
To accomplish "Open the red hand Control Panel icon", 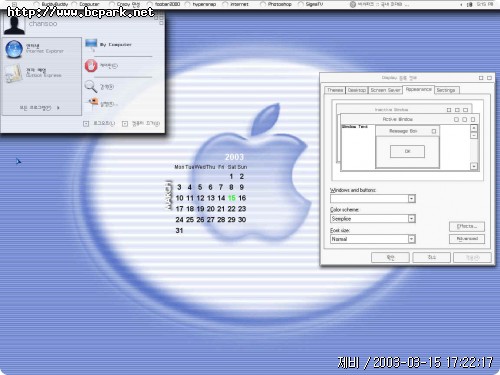I will click(x=91, y=66).
